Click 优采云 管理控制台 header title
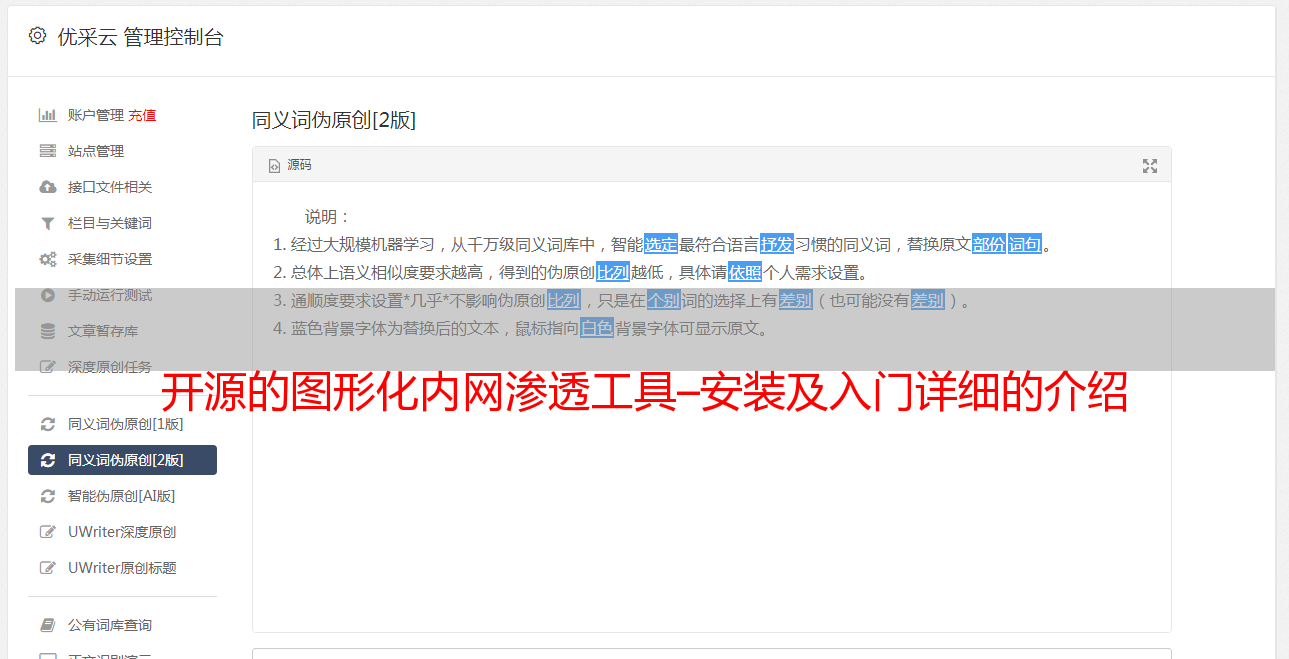This screenshot has width=1289, height=659. [x=141, y=37]
